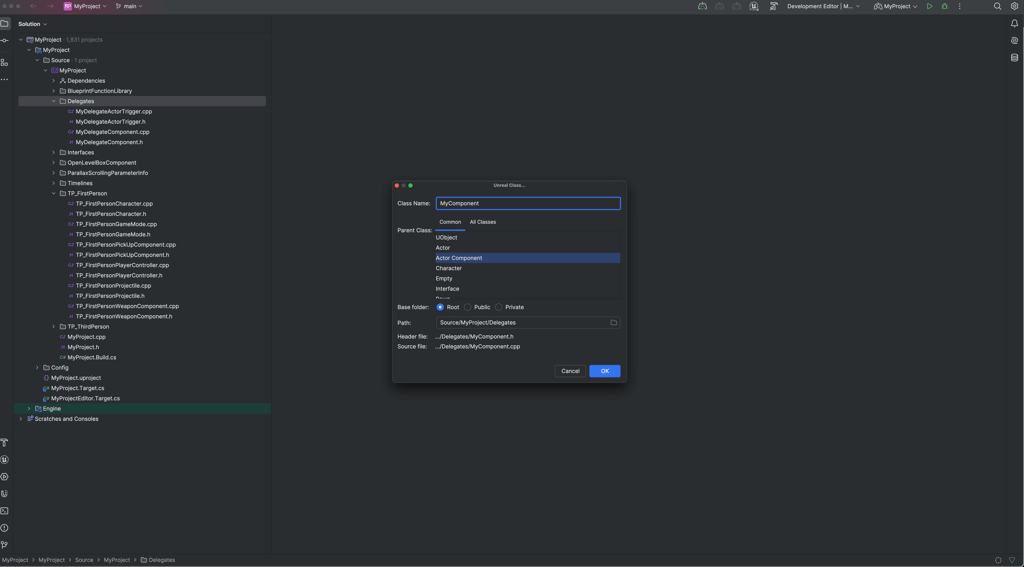Screen dimensions: 1024x567
Task: Open the Unreal log magnet-shaped tool icon
Action: [5, 494]
